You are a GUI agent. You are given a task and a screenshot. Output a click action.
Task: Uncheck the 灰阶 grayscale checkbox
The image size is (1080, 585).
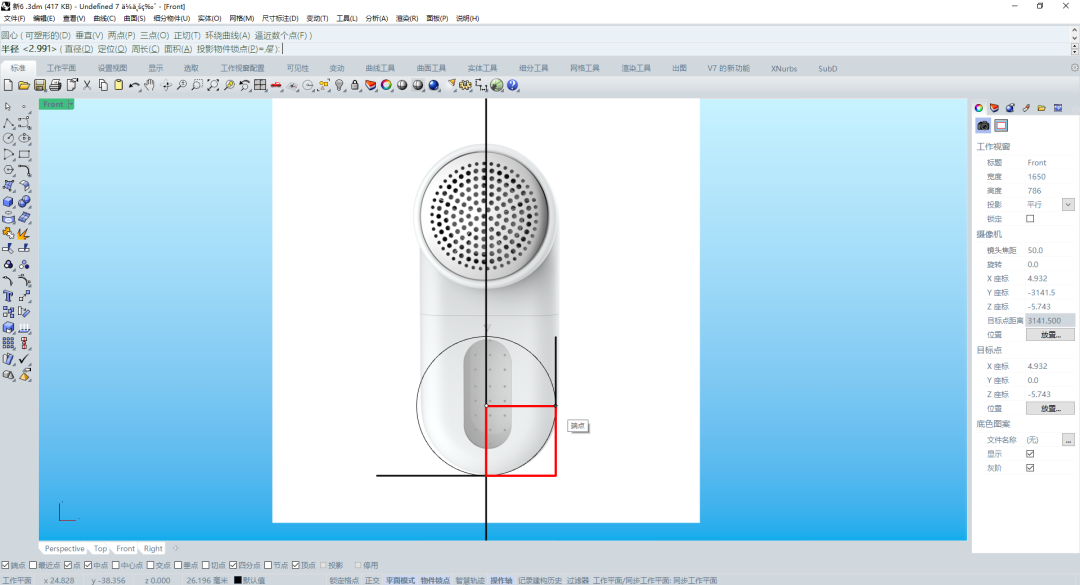pos(1030,467)
